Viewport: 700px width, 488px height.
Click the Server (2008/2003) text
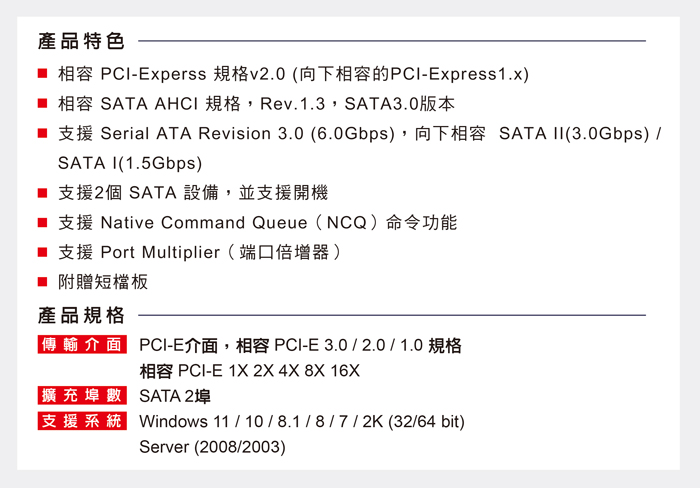[x=212, y=447]
